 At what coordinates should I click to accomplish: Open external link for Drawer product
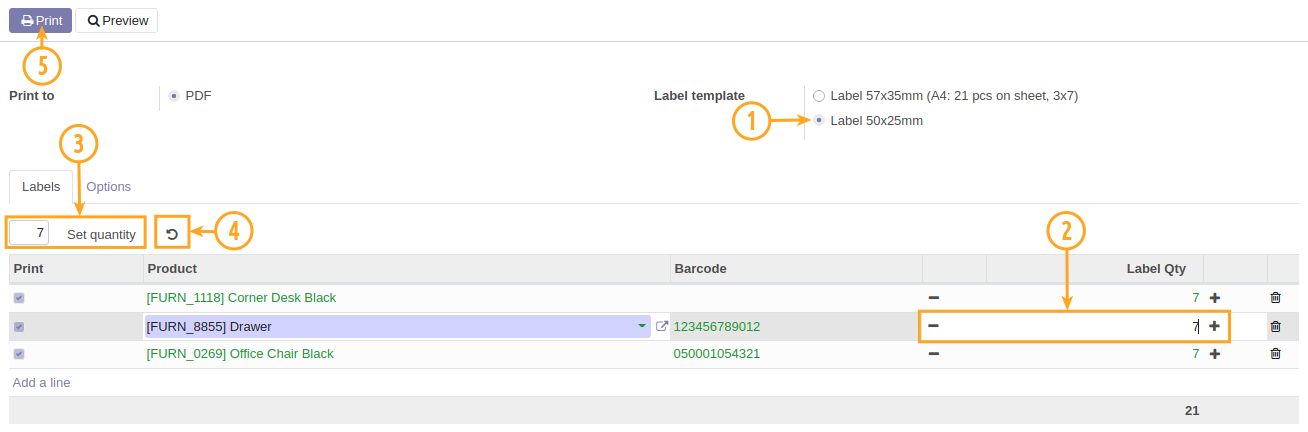(661, 326)
